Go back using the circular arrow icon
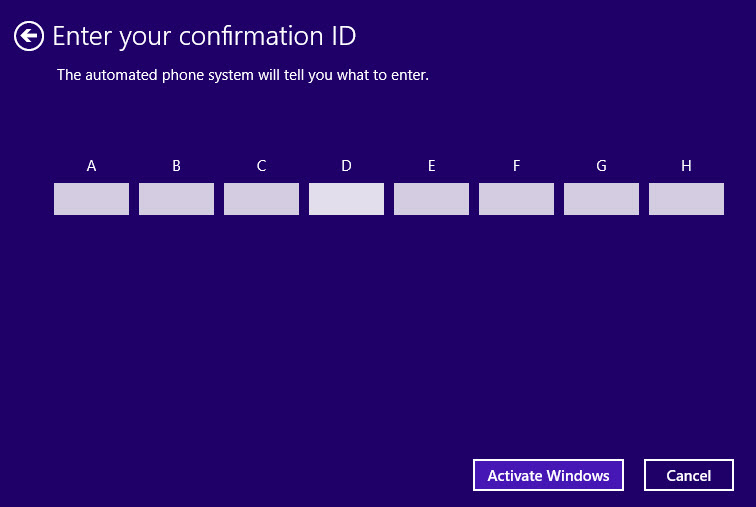This screenshot has height=507, width=756. 29,36
